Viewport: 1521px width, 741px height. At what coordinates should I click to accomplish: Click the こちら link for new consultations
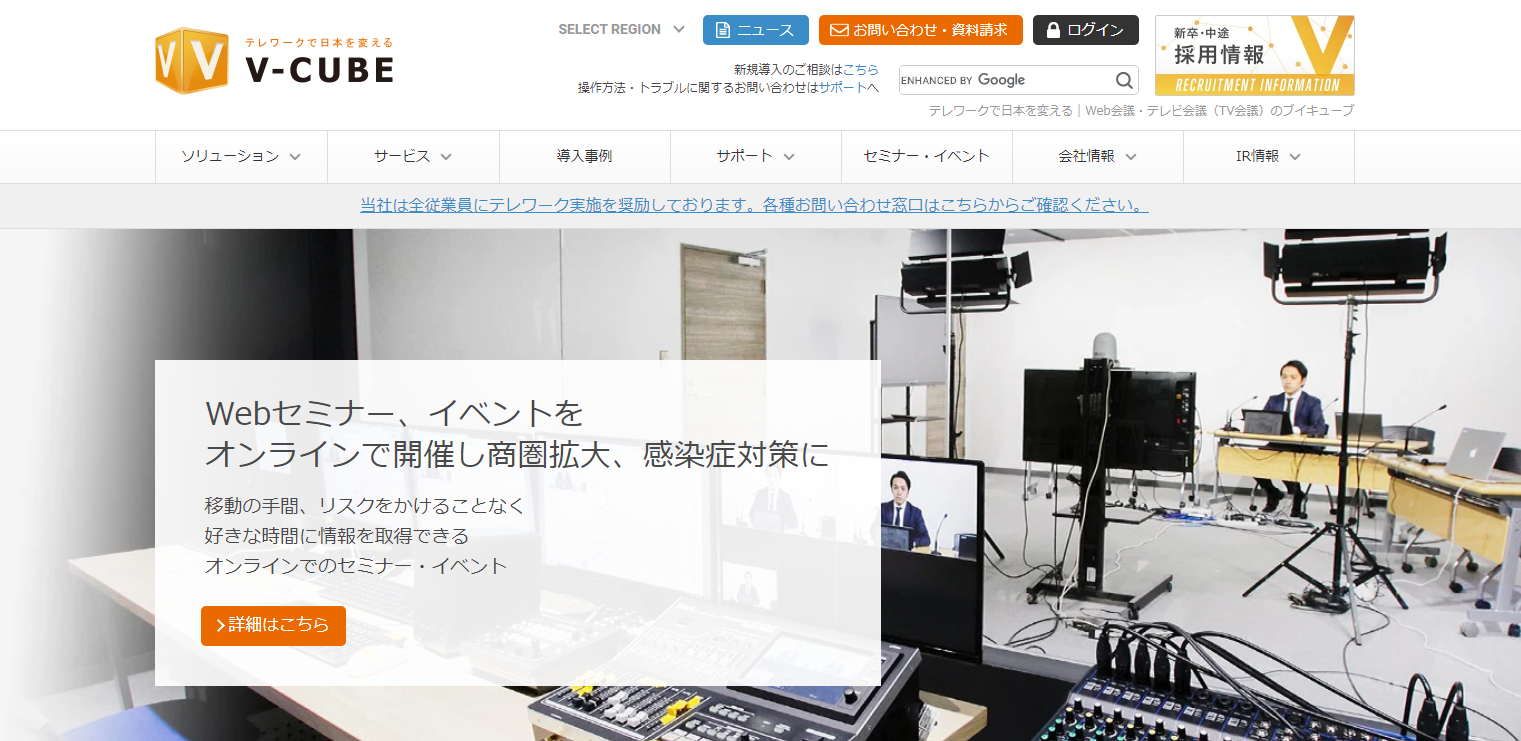(861, 70)
